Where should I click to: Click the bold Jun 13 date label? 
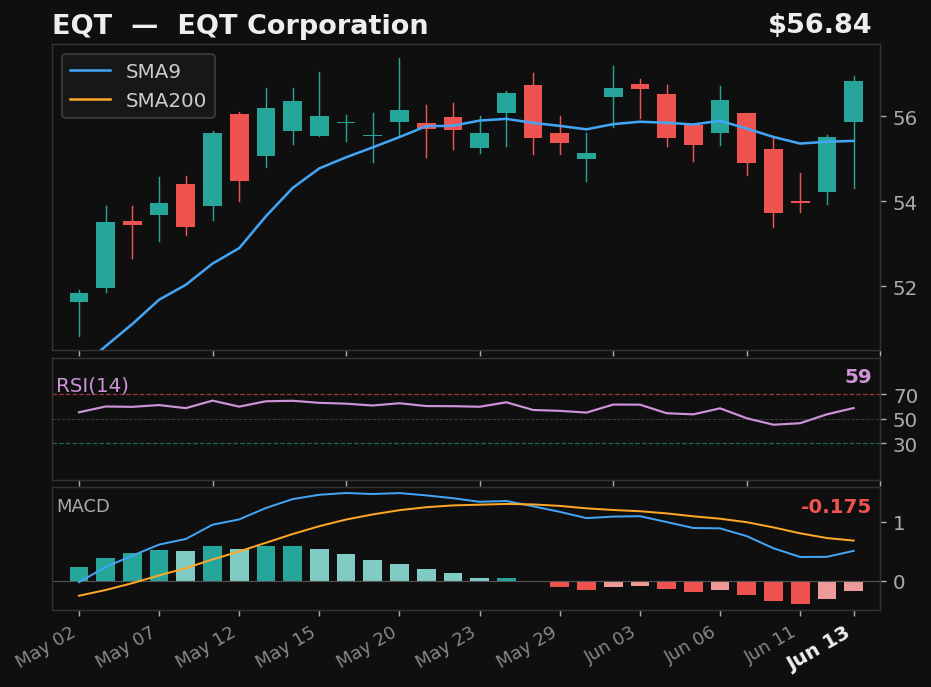tap(819, 648)
